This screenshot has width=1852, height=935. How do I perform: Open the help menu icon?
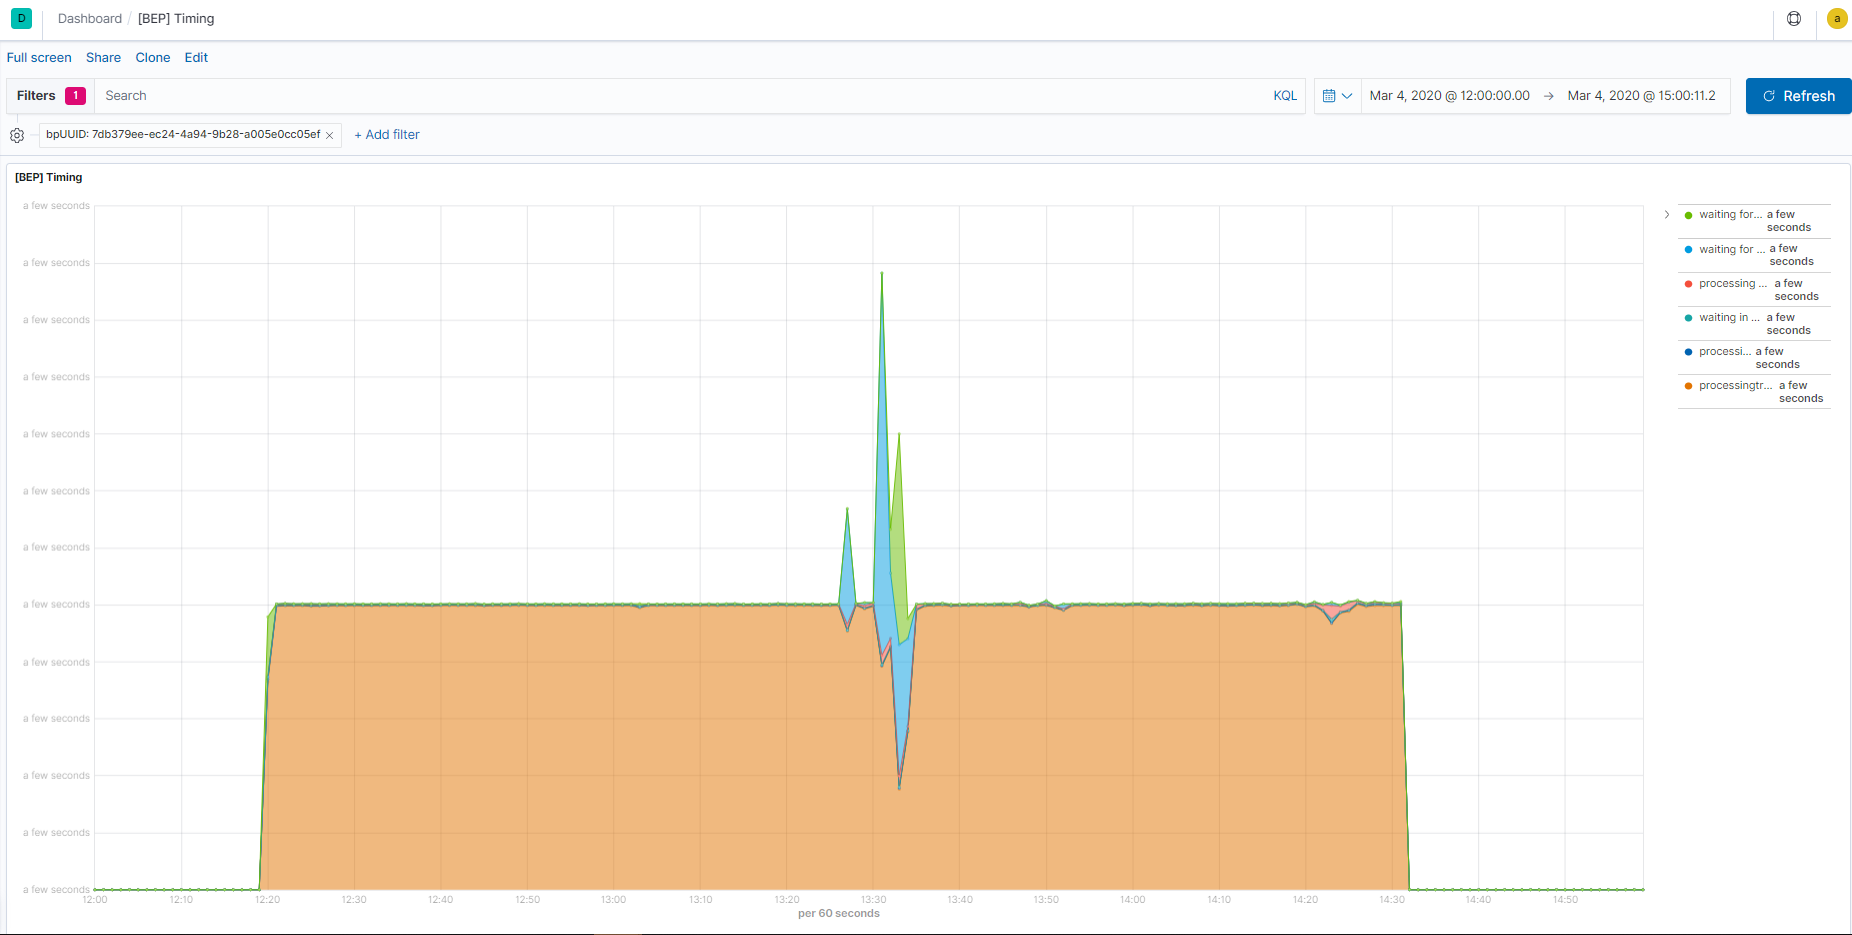[1794, 18]
